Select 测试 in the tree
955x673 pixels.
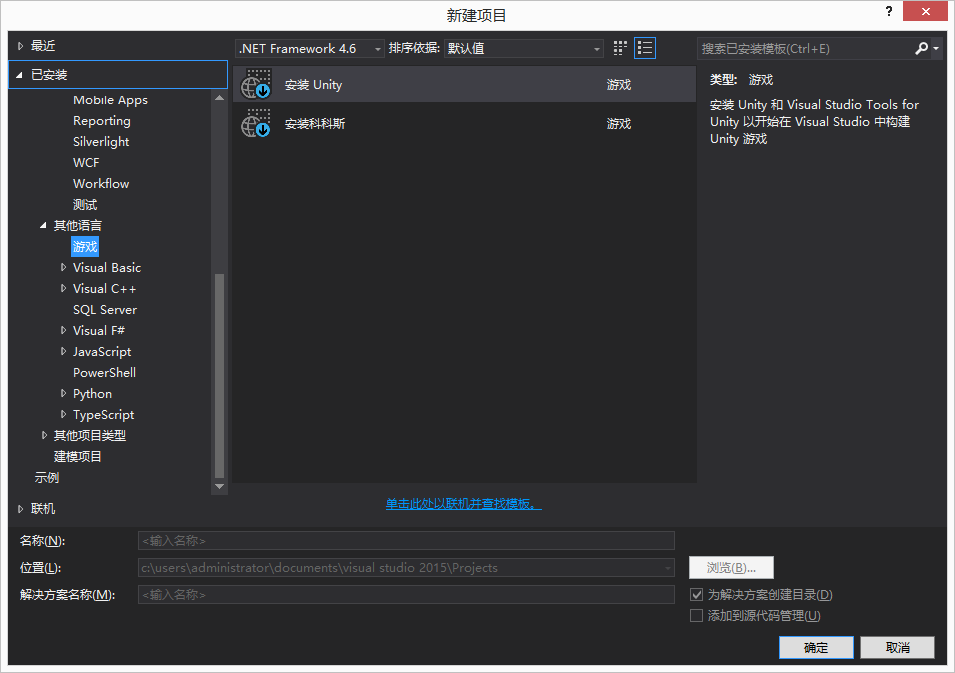pos(85,205)
